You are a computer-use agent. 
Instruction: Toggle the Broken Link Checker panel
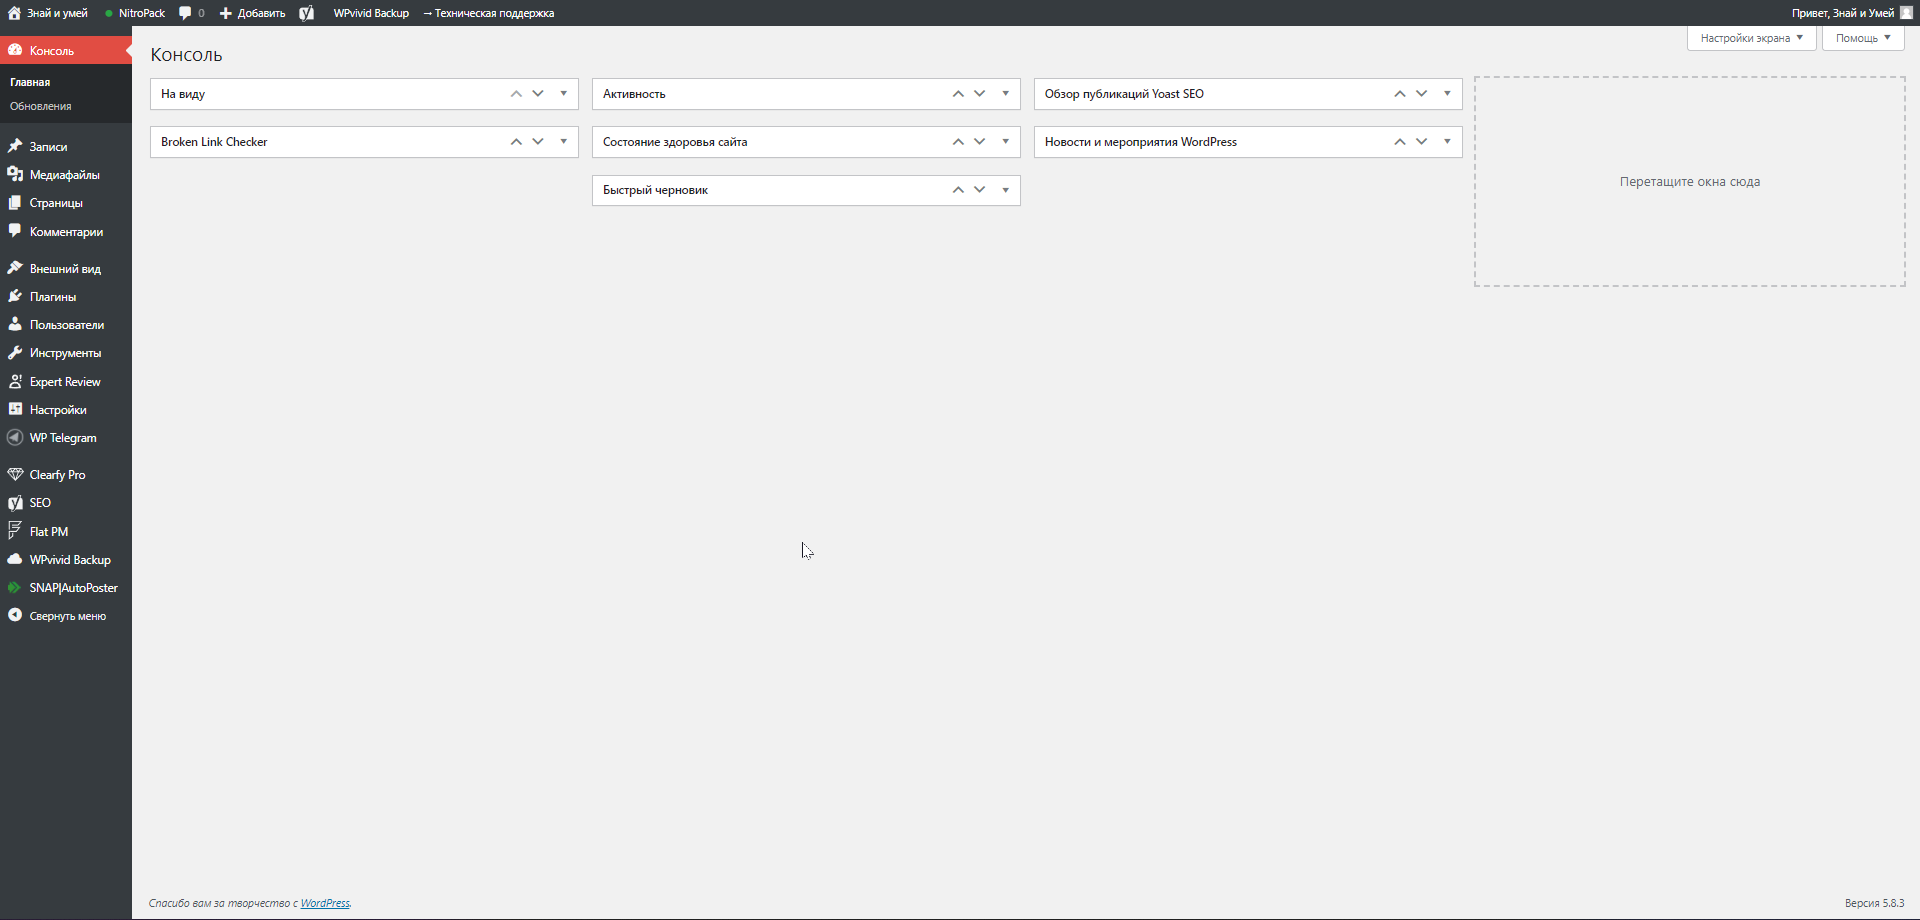pyautogui.click(x=564, y=142)
